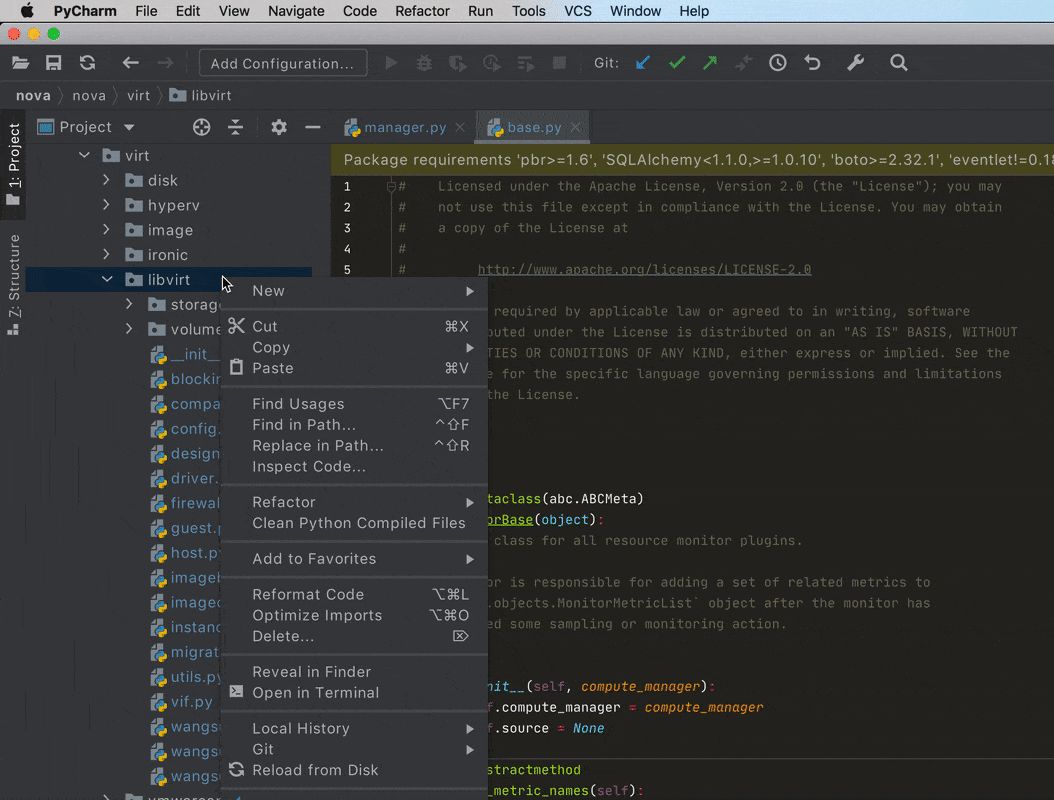Open Git history clock icon
This screenshot has width=1054, height=800.
778,63
